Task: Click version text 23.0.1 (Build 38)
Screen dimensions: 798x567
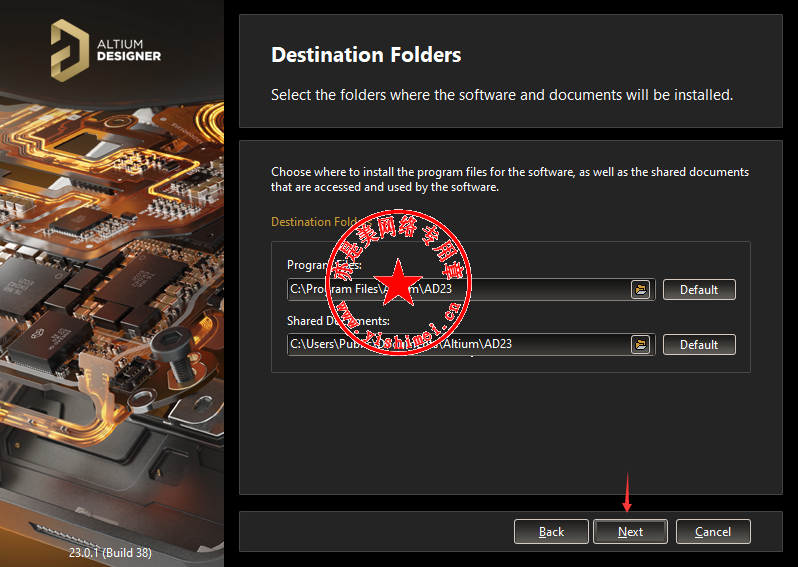Action: [110, 553]
